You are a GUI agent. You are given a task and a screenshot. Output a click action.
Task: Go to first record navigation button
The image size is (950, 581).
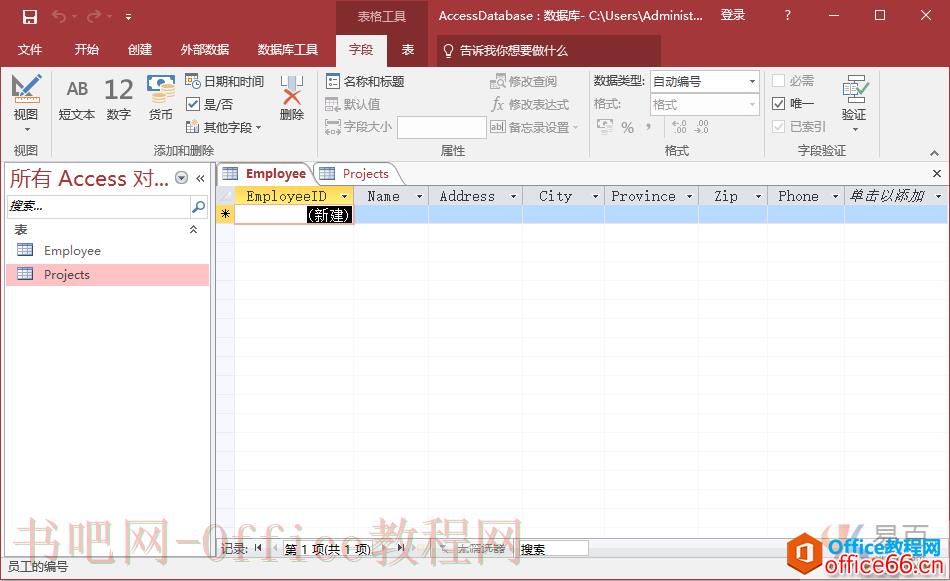[259, 548]
